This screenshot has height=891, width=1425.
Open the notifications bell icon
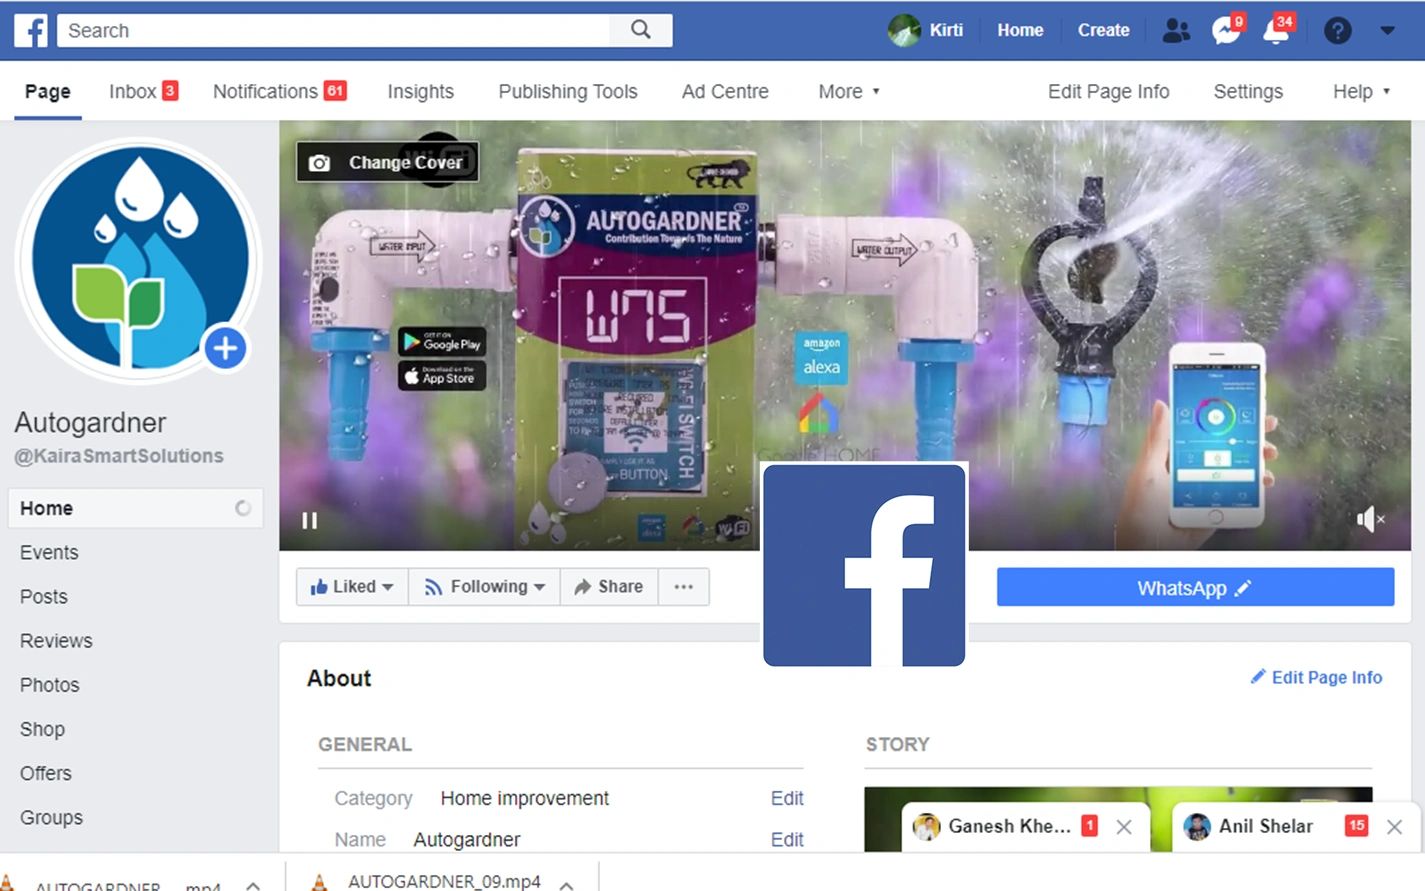coord(1276,31)
